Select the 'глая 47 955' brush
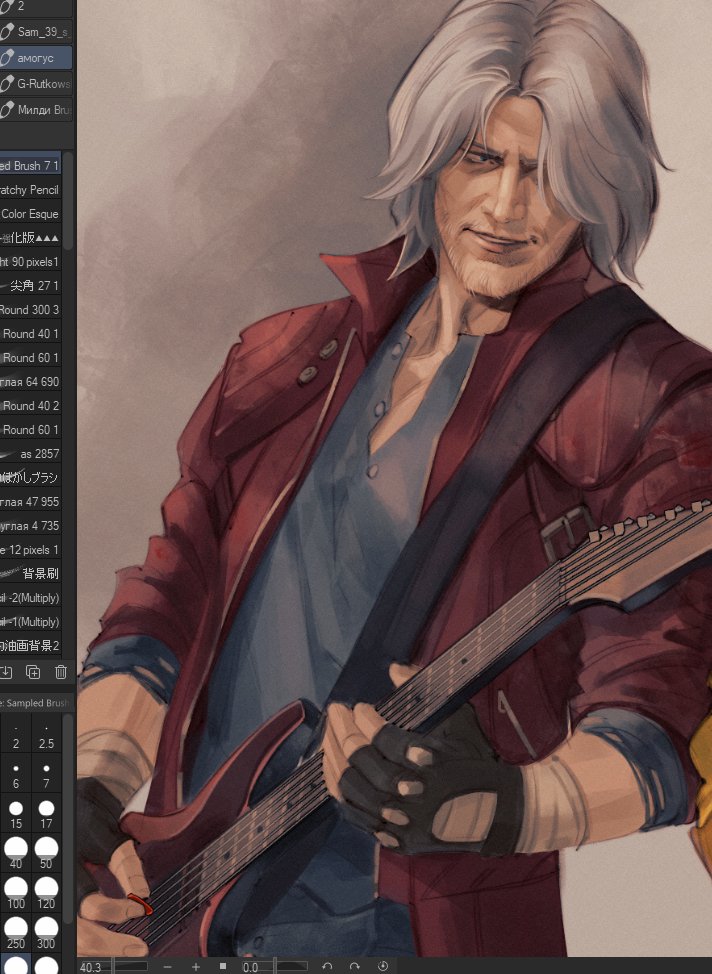The width and height of the screenshot is (712, 974). point(30,501)
